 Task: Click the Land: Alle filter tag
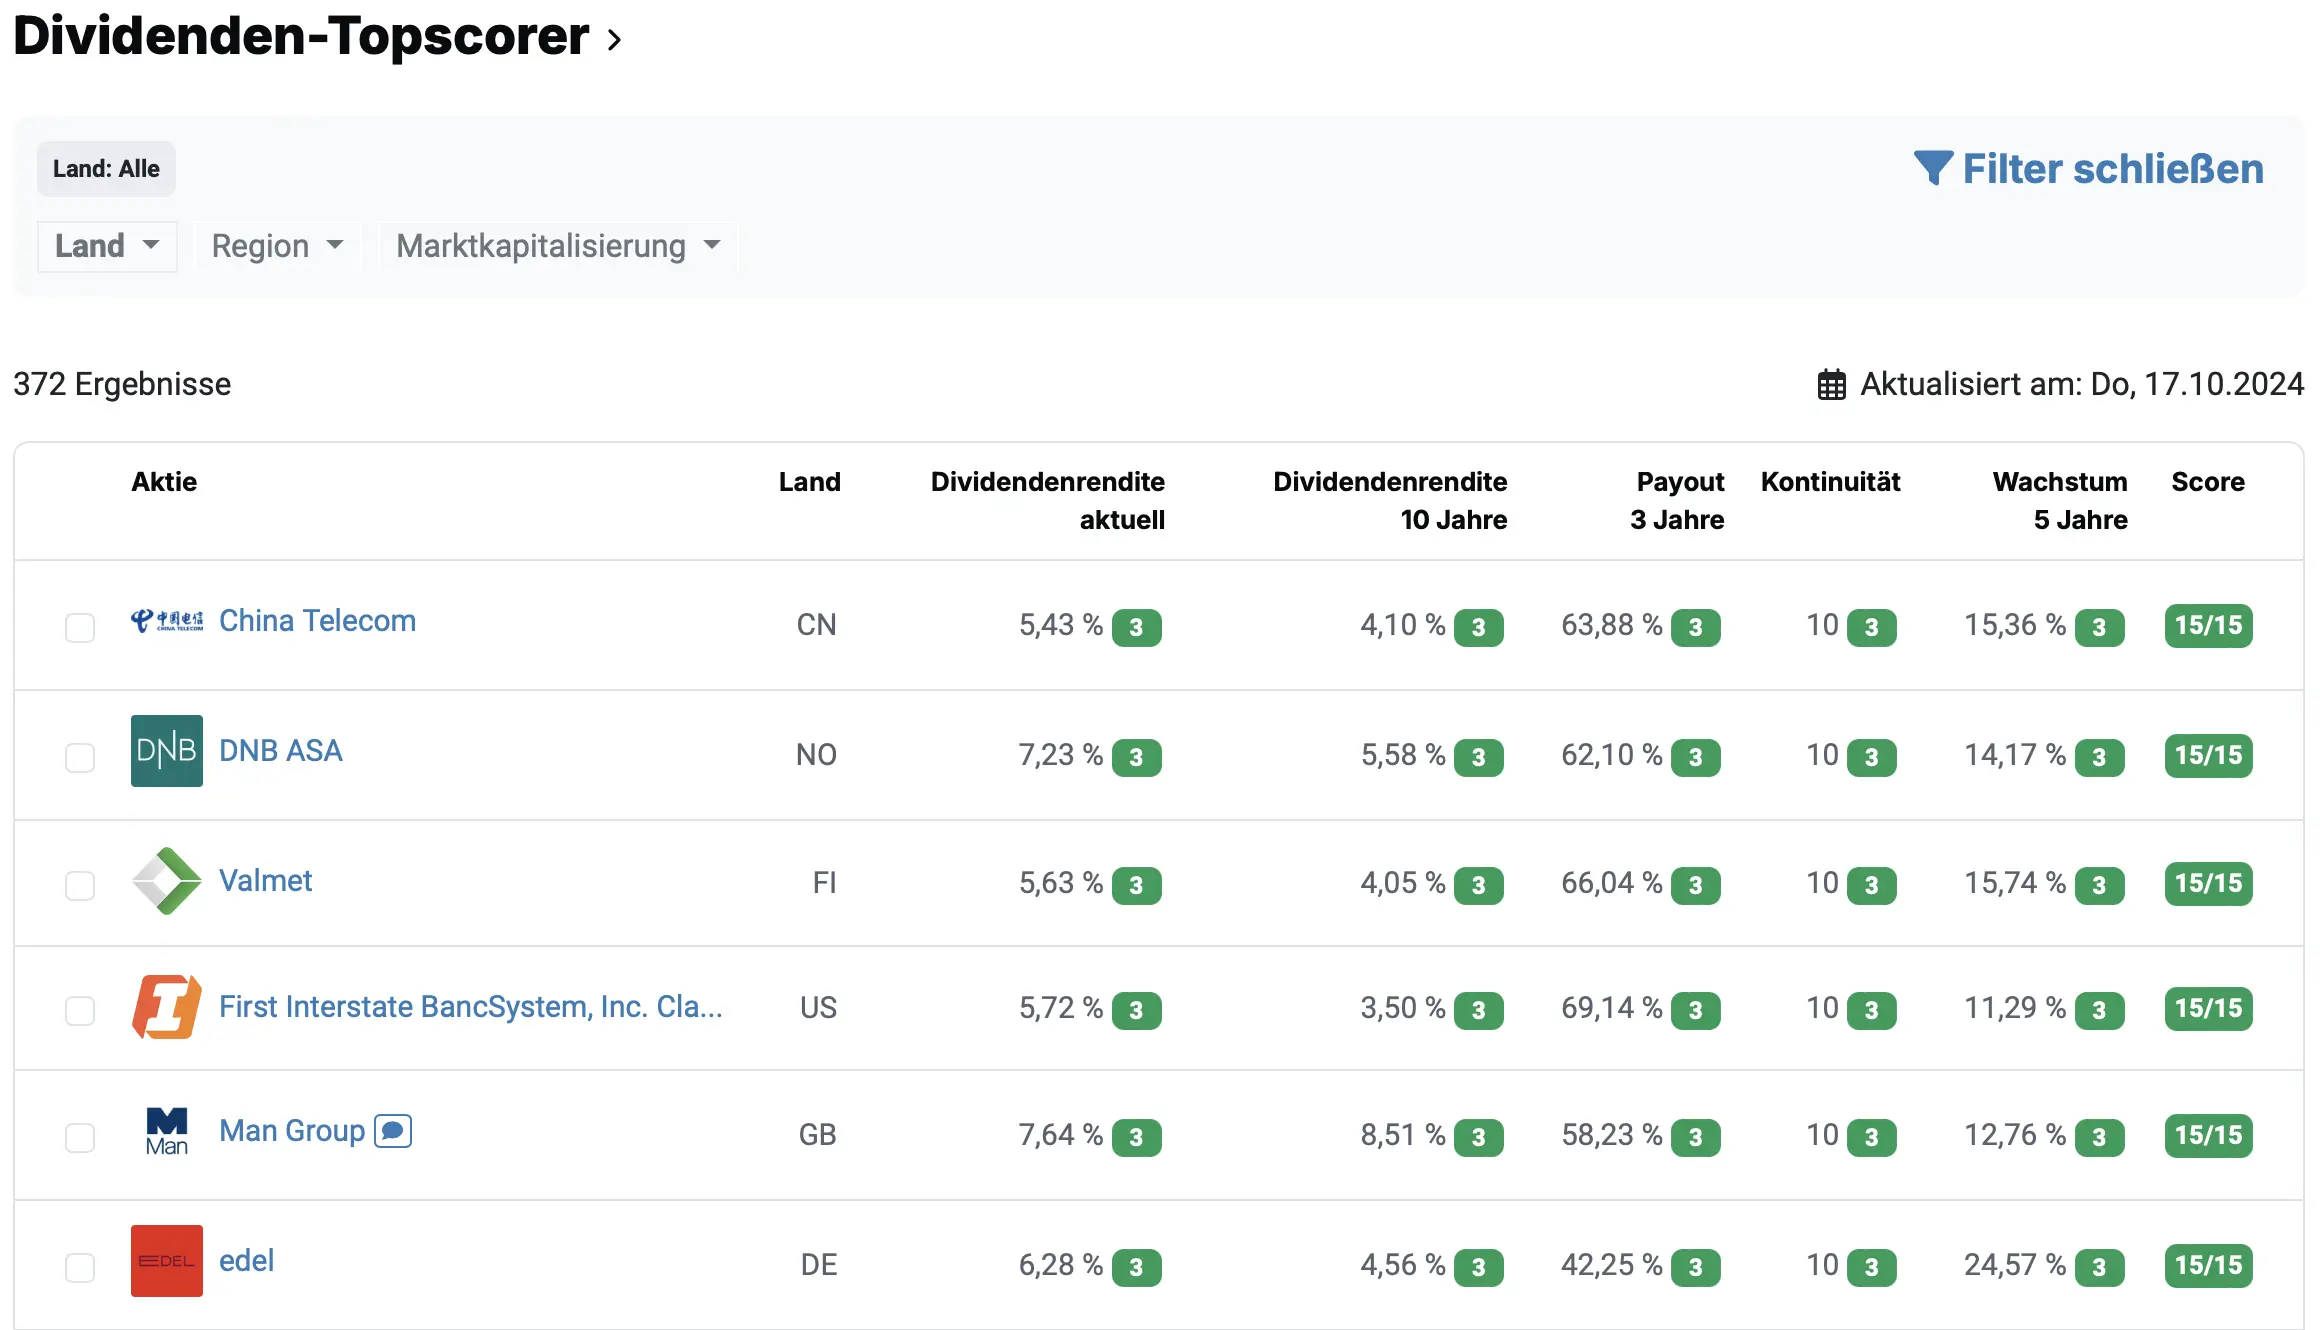(x=106, y=169)
